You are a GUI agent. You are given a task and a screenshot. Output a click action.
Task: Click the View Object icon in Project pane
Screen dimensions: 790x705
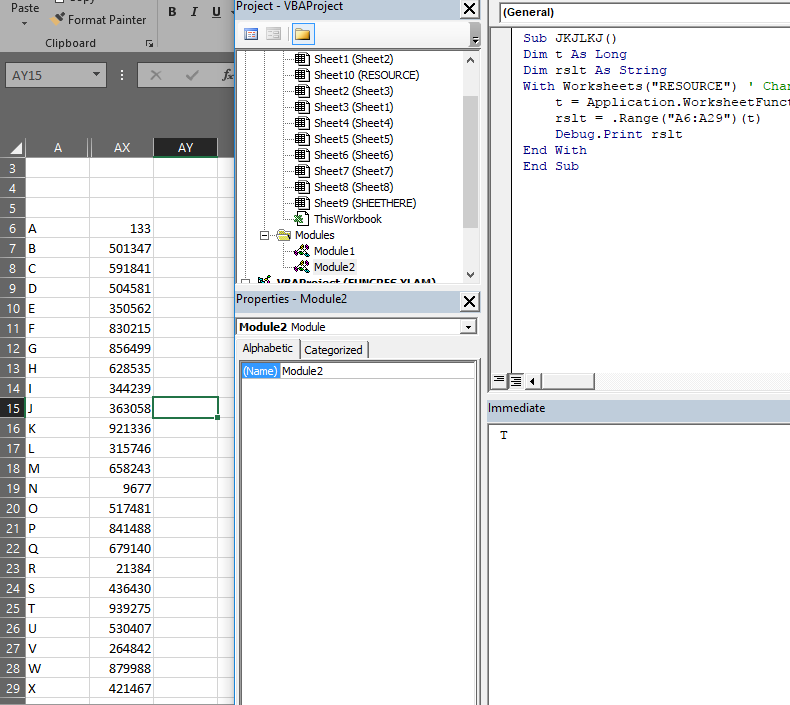(273, 34)
